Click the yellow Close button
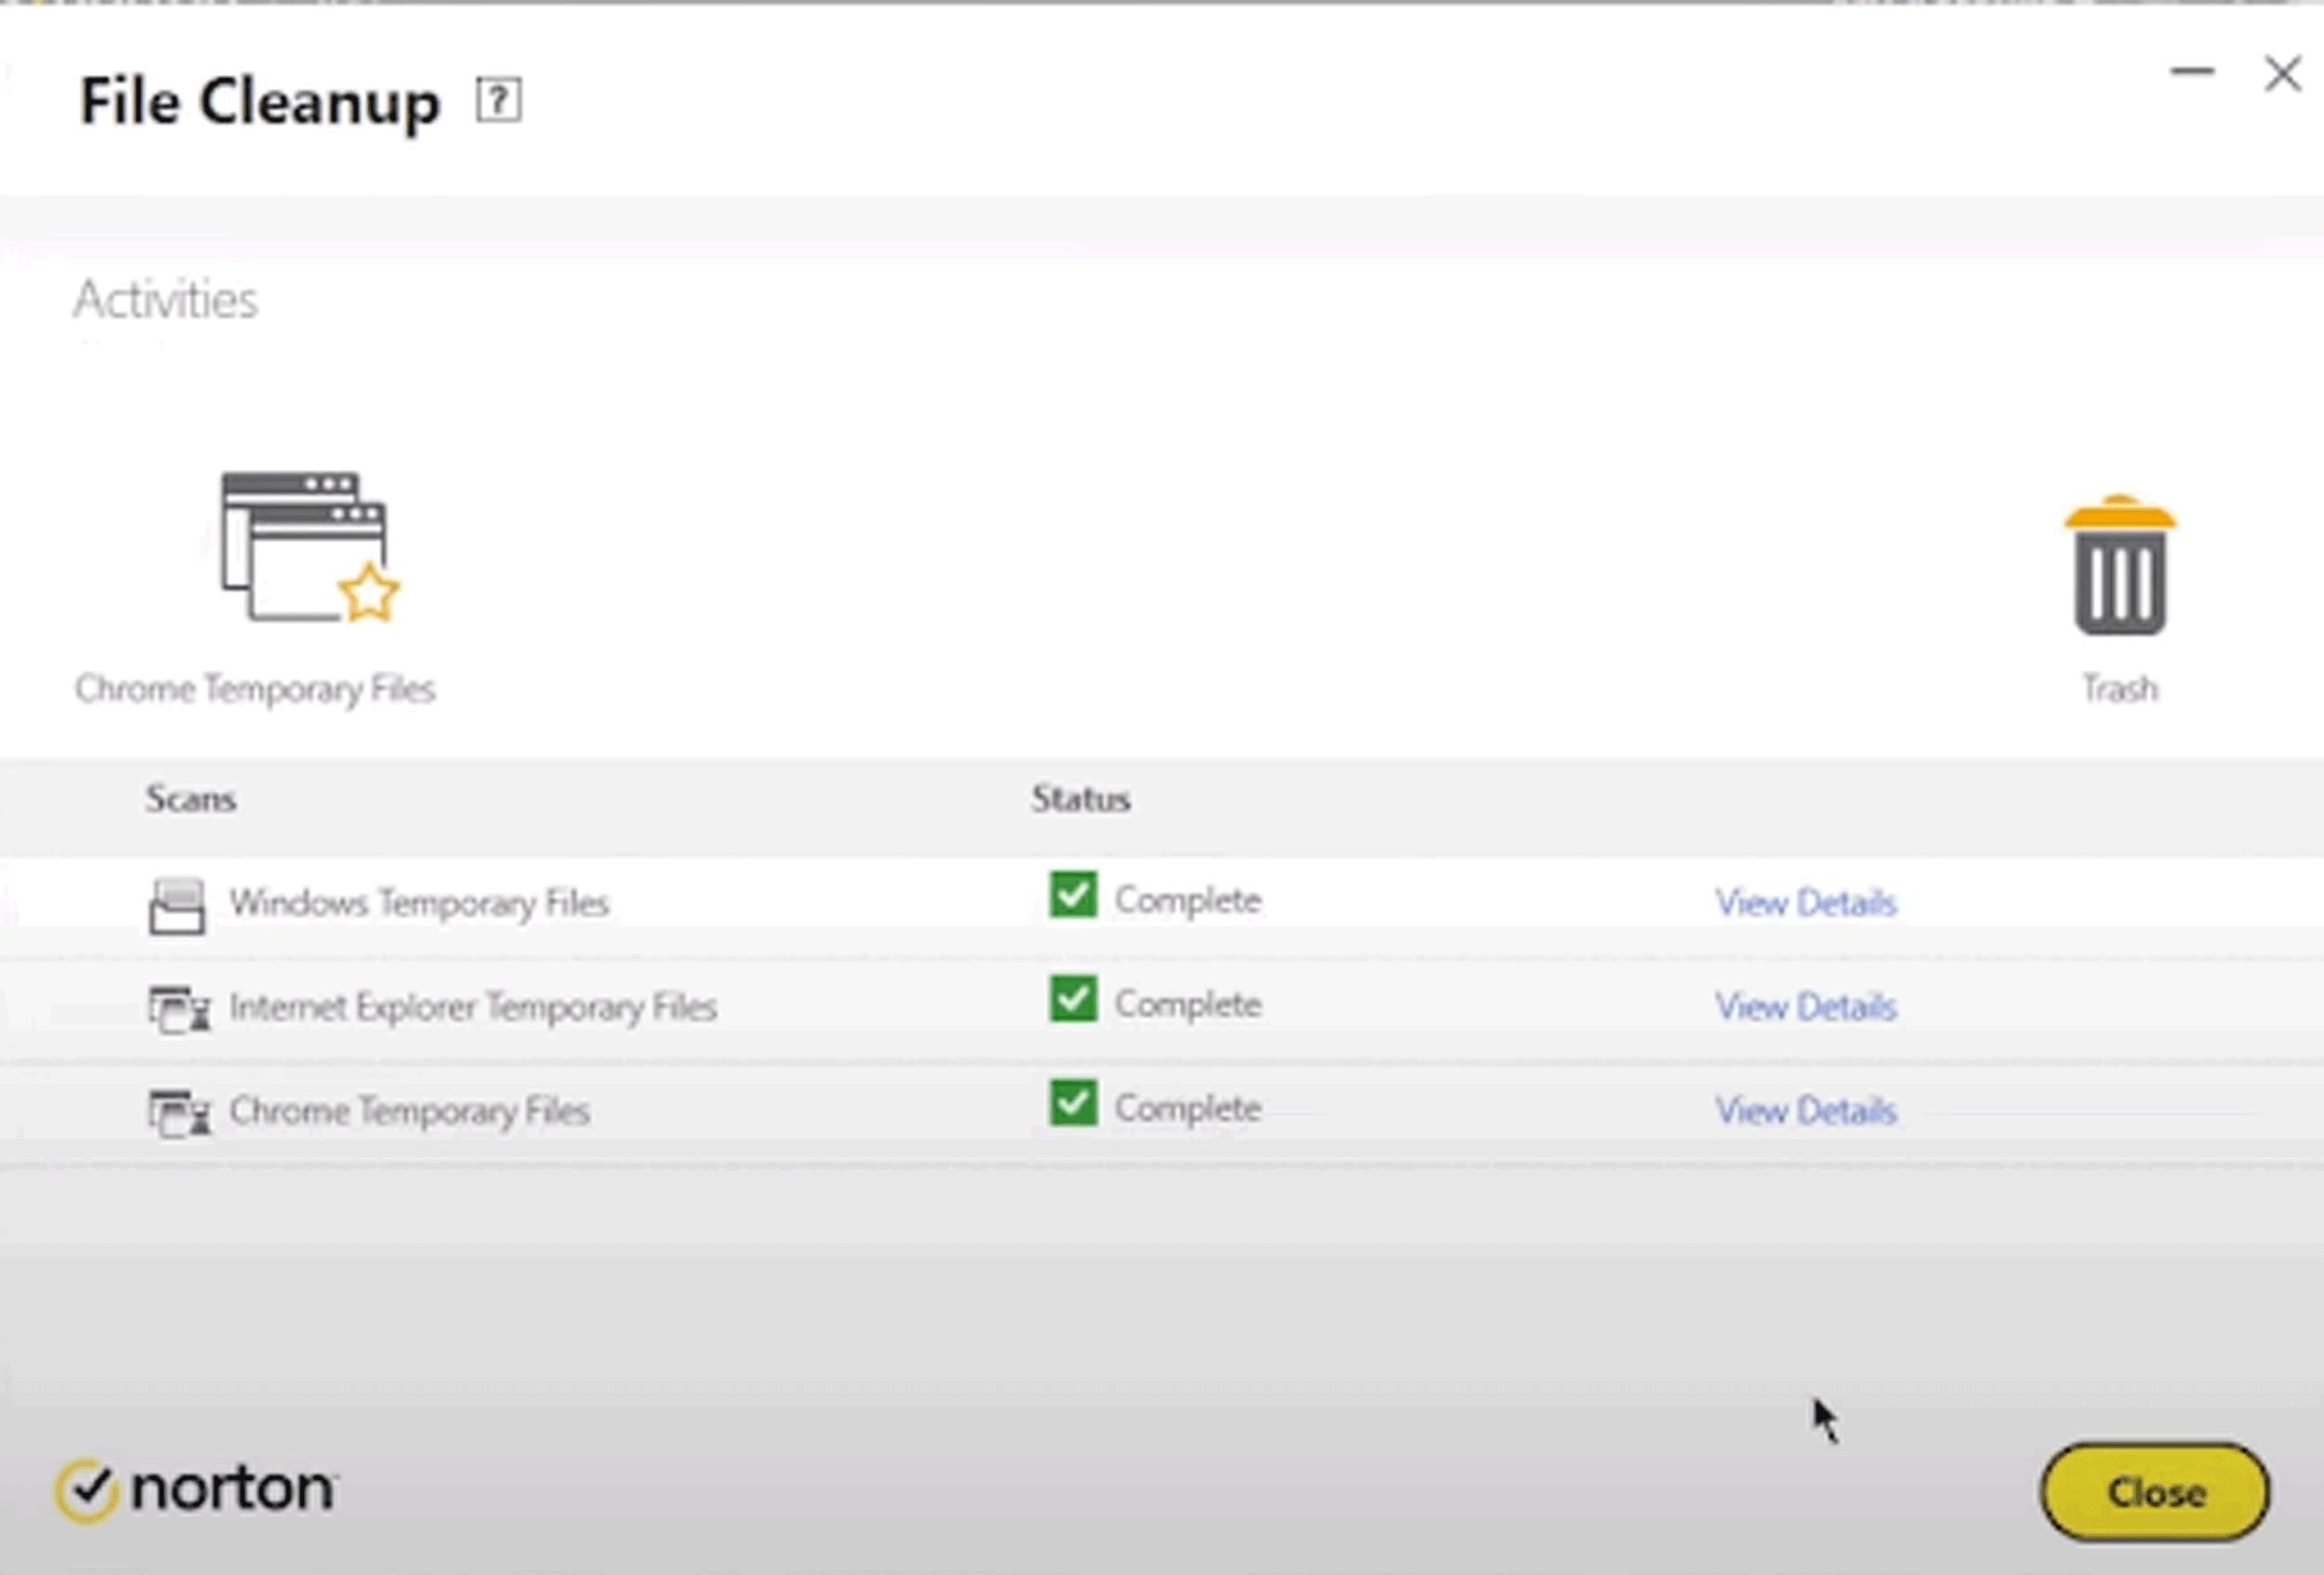2324x1575 pixels. point(2155,1492)
